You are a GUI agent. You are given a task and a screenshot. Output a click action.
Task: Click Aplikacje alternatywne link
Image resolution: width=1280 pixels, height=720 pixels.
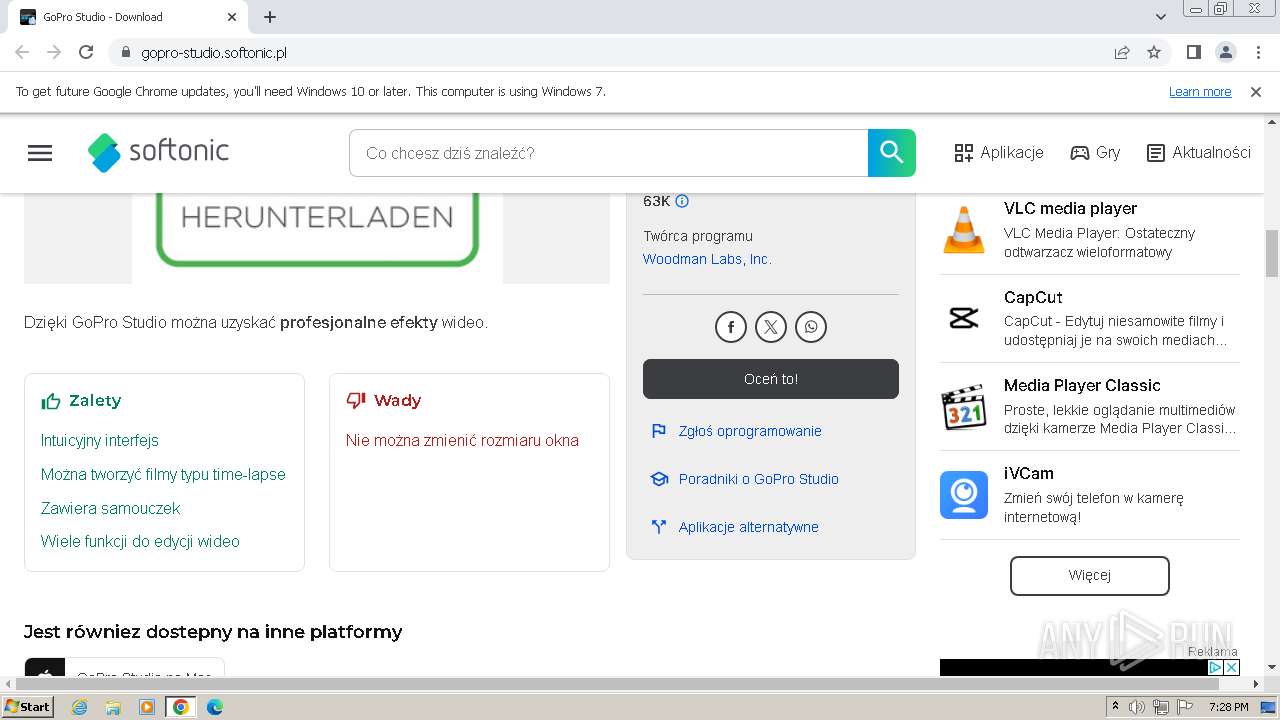tap(748, 527)
